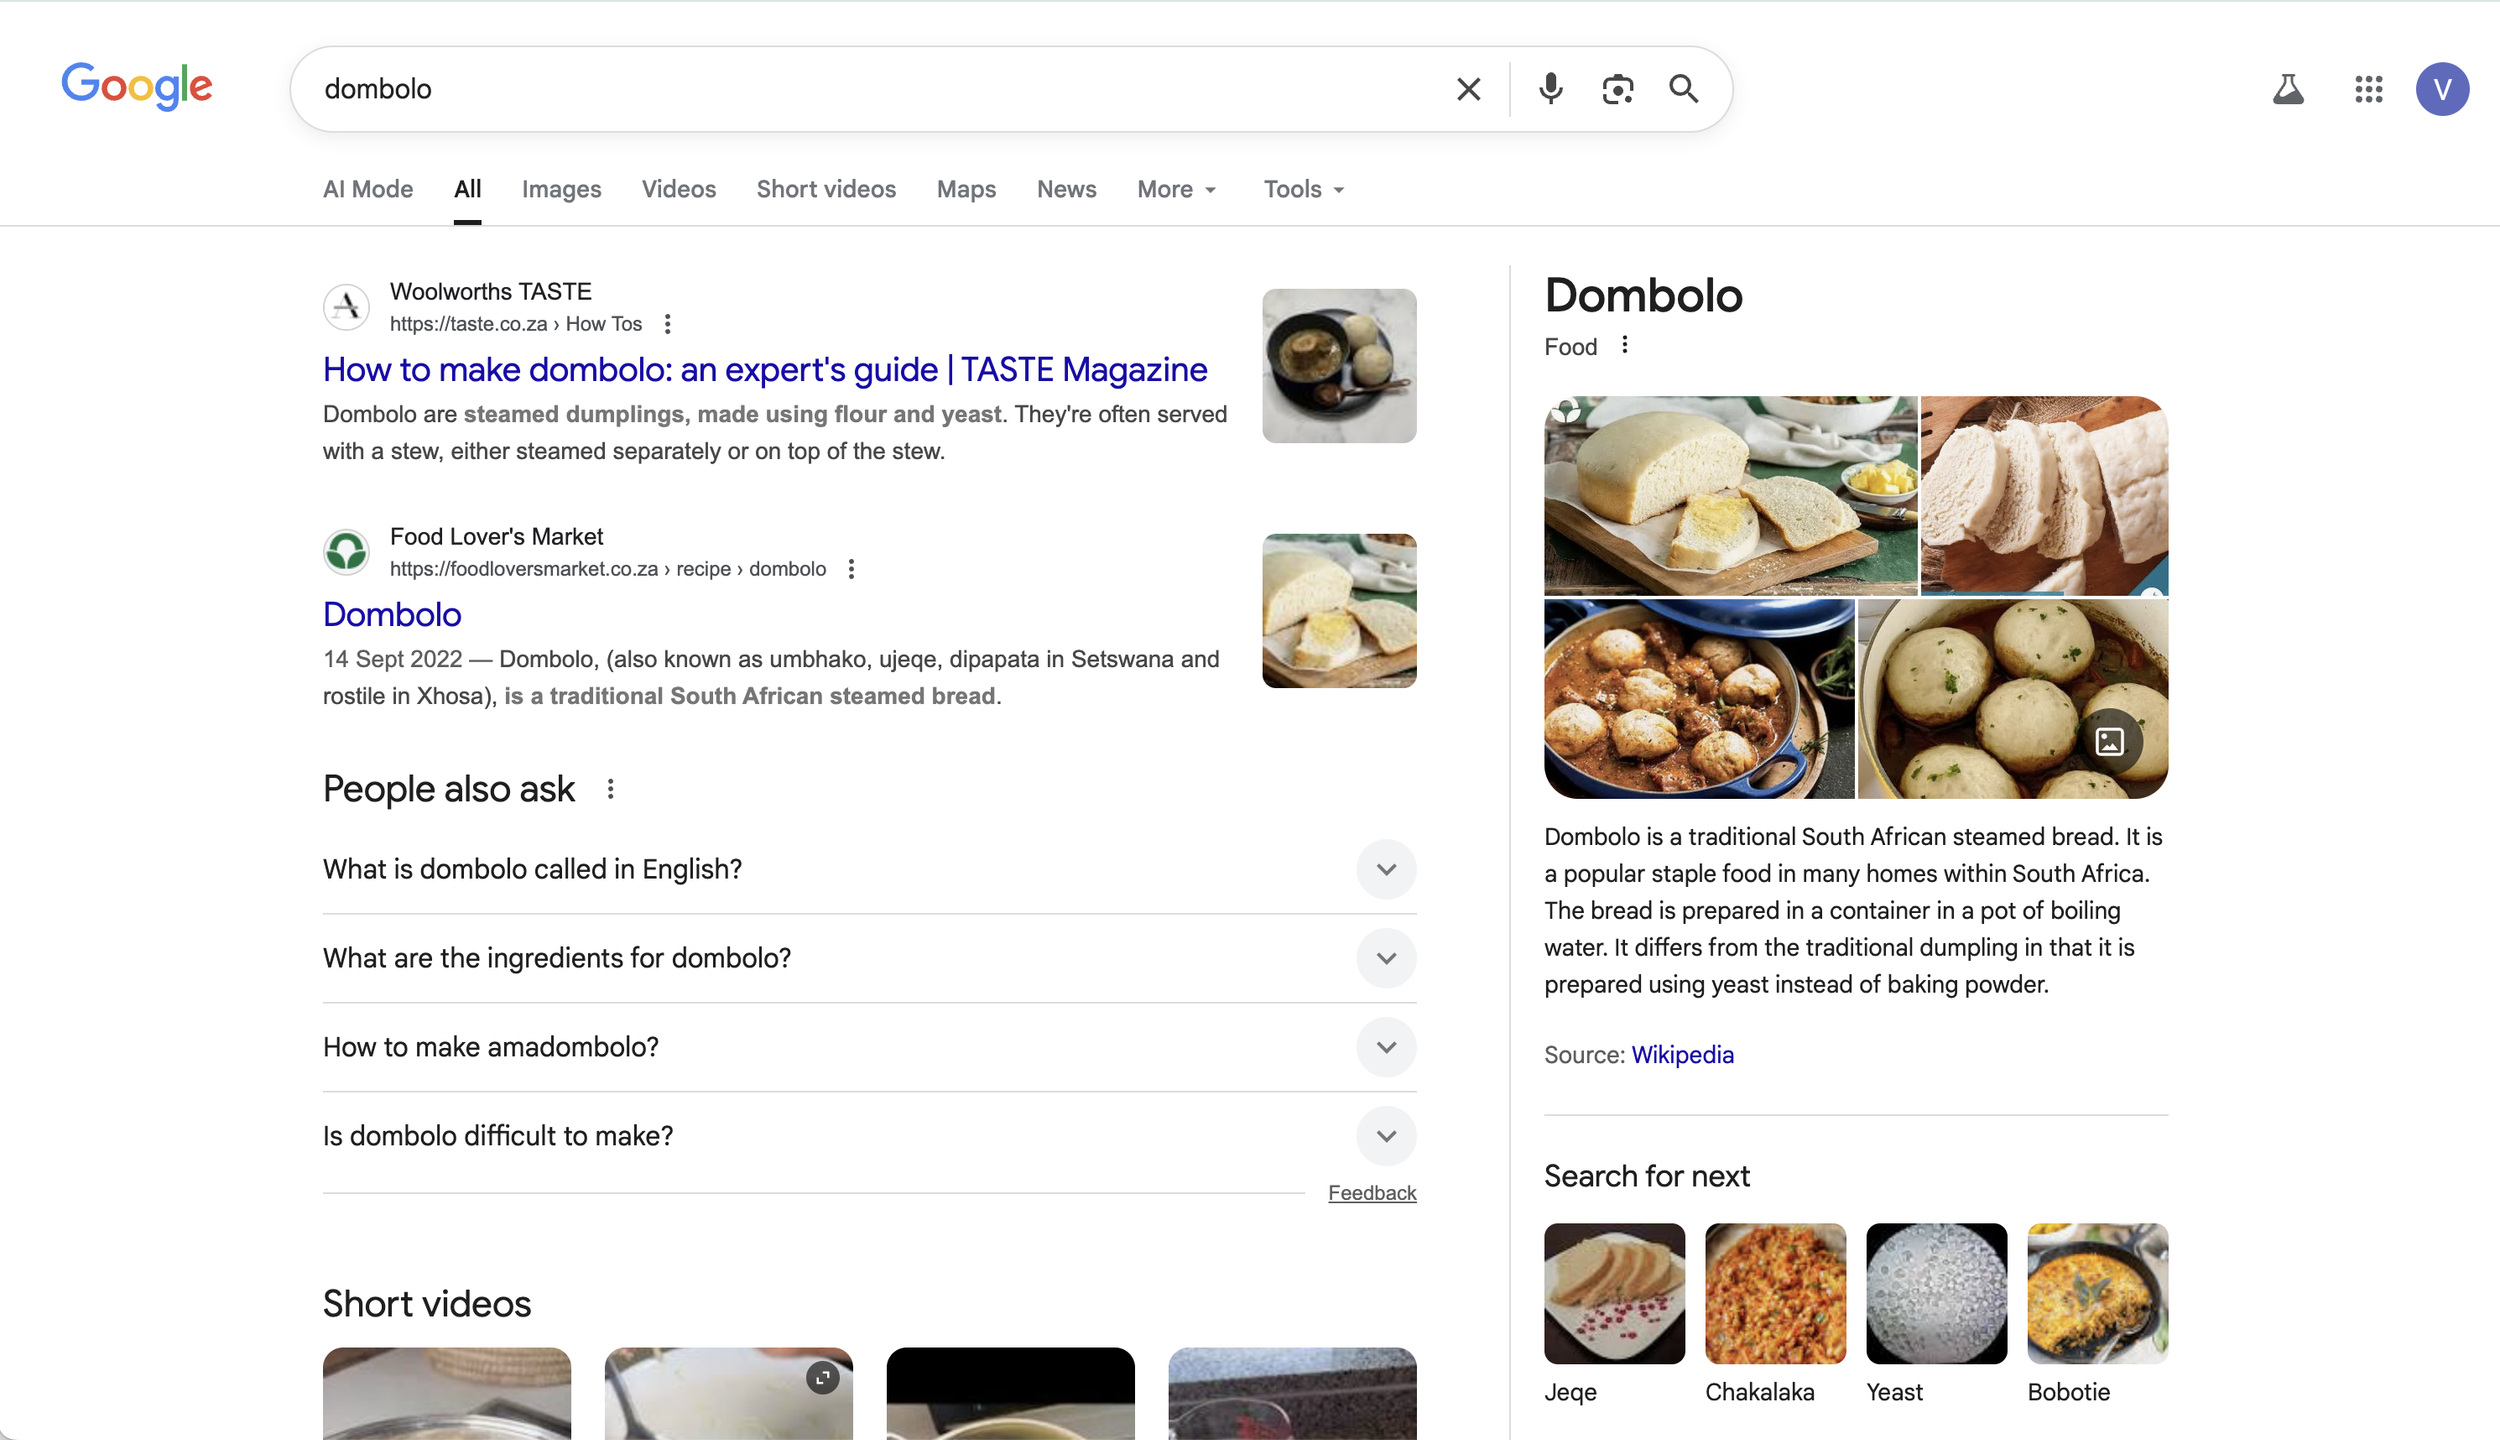Click the Feedback link
Viewport: 2500px width, 1440px height.
tap(1372, 1193)
